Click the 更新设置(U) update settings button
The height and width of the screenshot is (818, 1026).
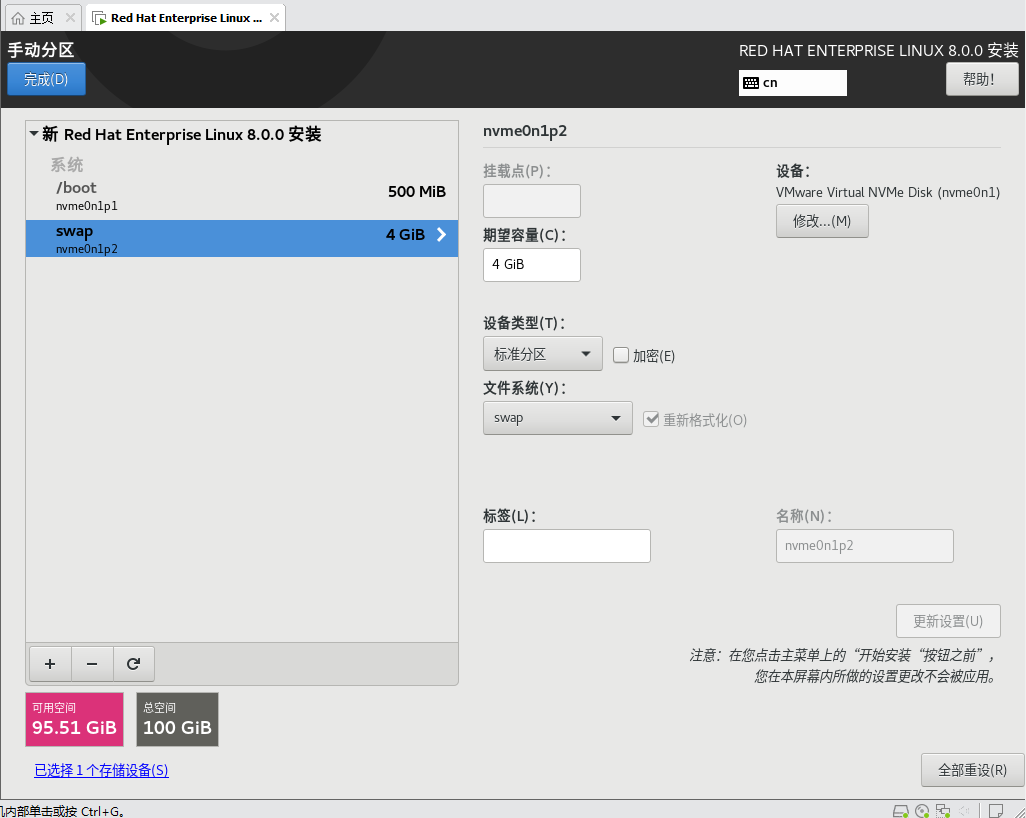pyautogui.click(x=948, y=621)
